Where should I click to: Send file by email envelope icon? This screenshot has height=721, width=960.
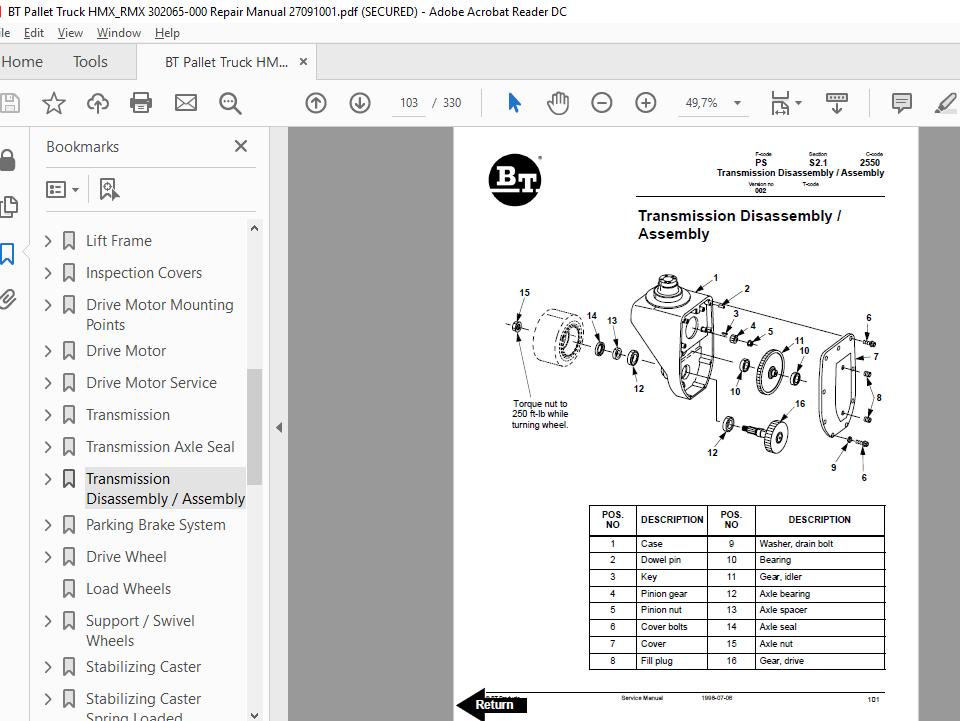pos(186,103)
